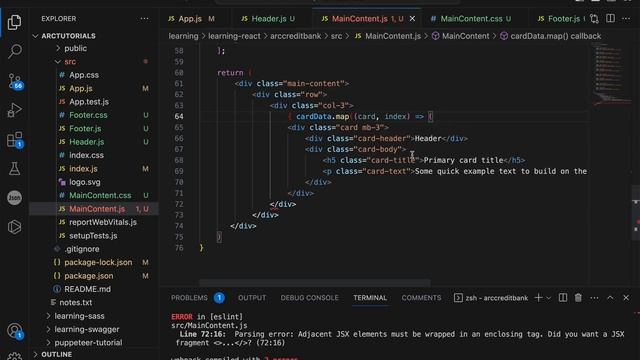
Task: Switch to the Footer.js editor tab
Action: coord(559,19)
